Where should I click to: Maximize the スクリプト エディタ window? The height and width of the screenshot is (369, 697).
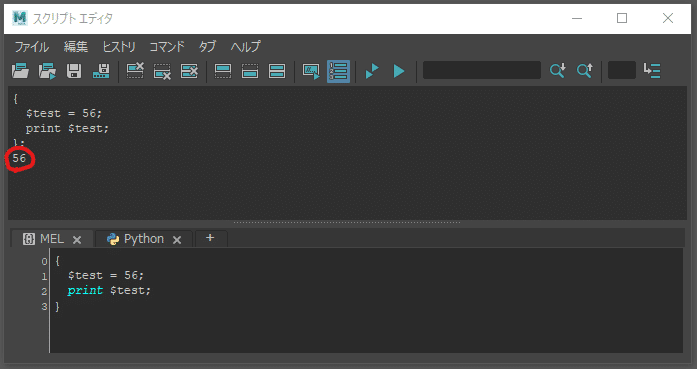click(x=622, y=18)
